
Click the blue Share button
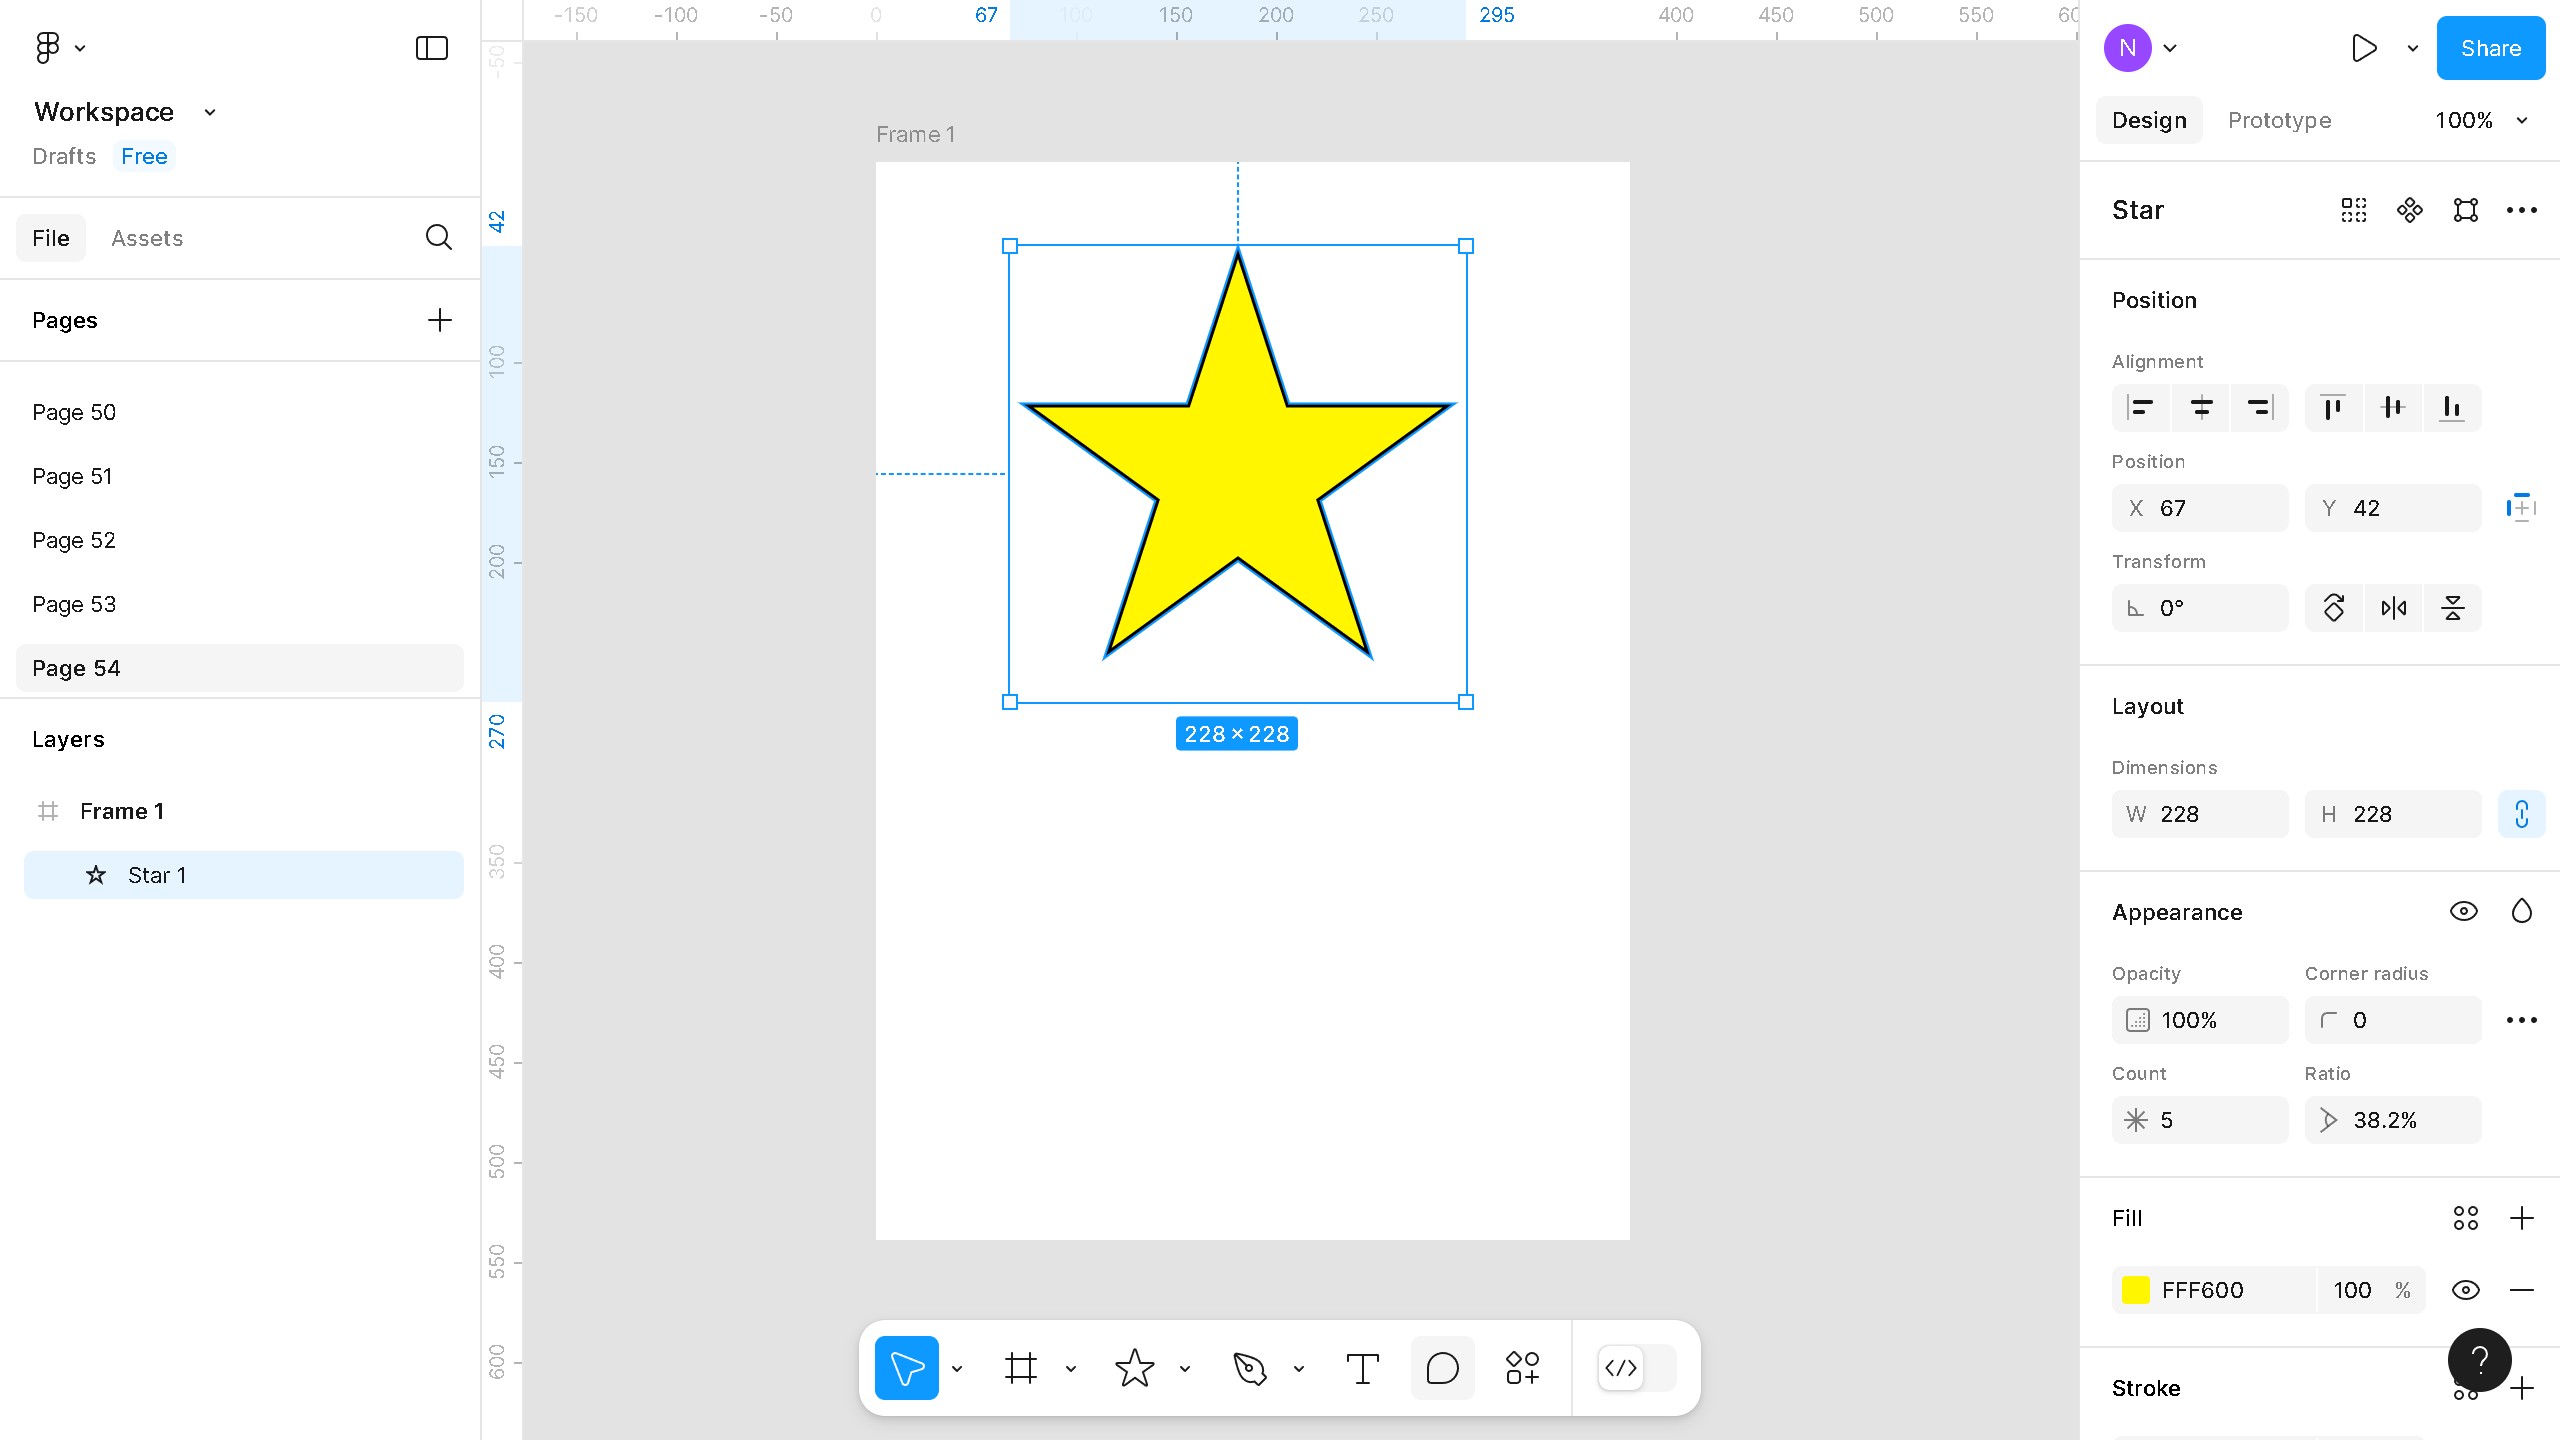point(2490,48)
